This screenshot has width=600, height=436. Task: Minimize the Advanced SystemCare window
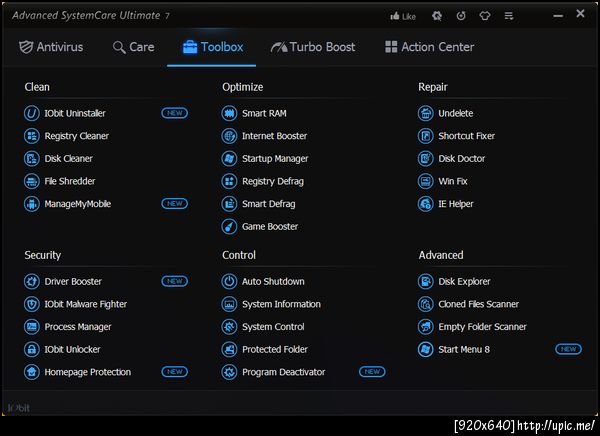(x=558, y=16)
